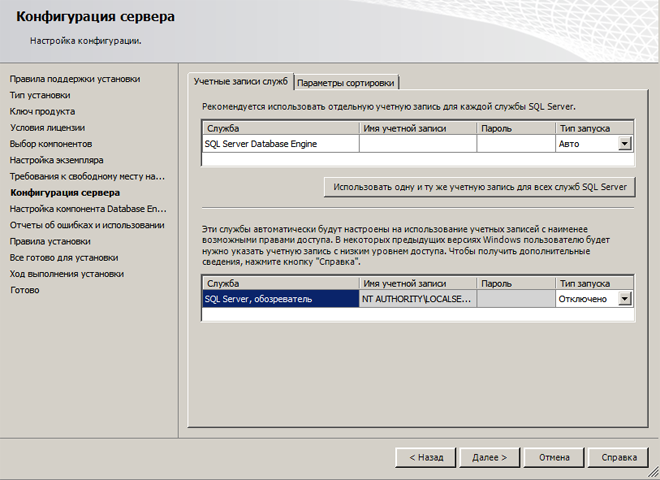Click the Ключ продукта step
Screen dimensions: 660x480
42,112
